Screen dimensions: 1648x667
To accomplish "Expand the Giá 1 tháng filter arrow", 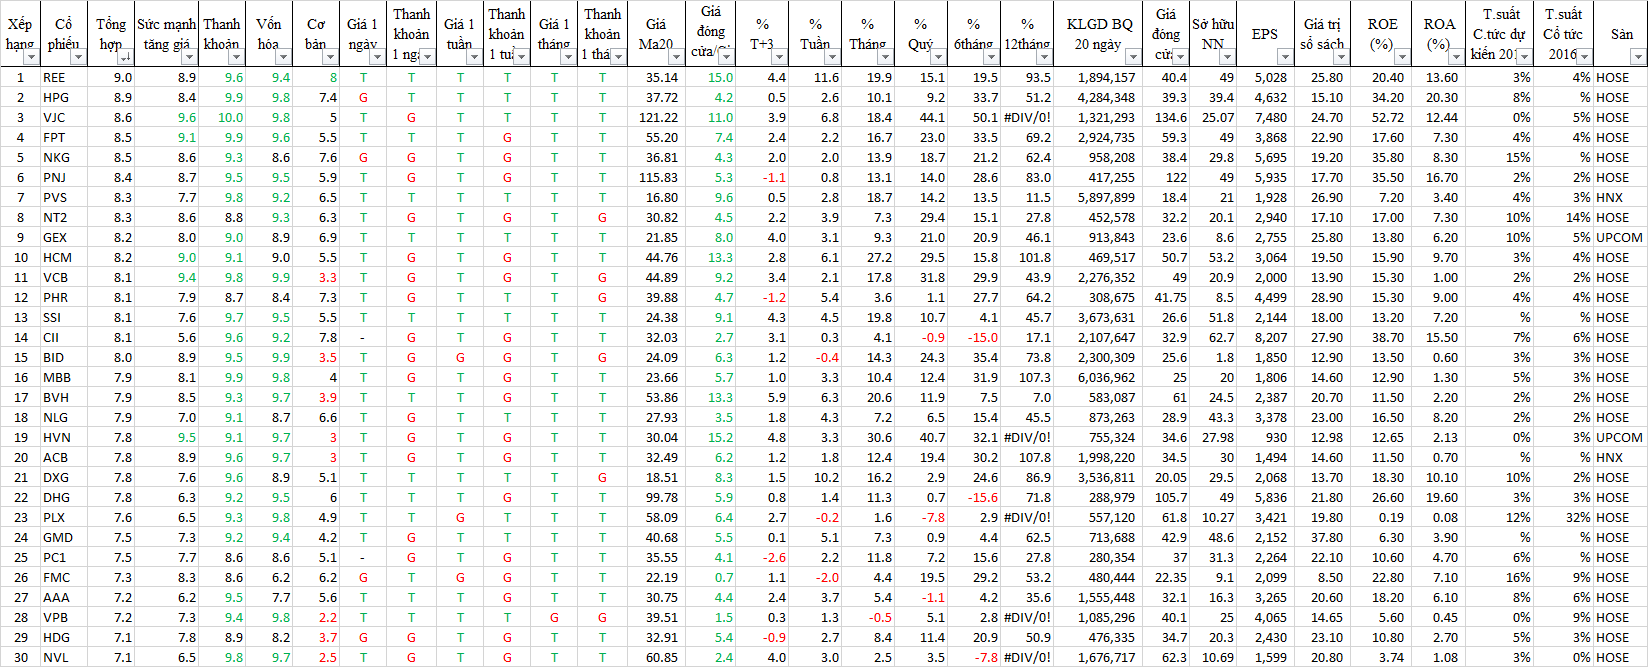I will click(x=568, y=57).
